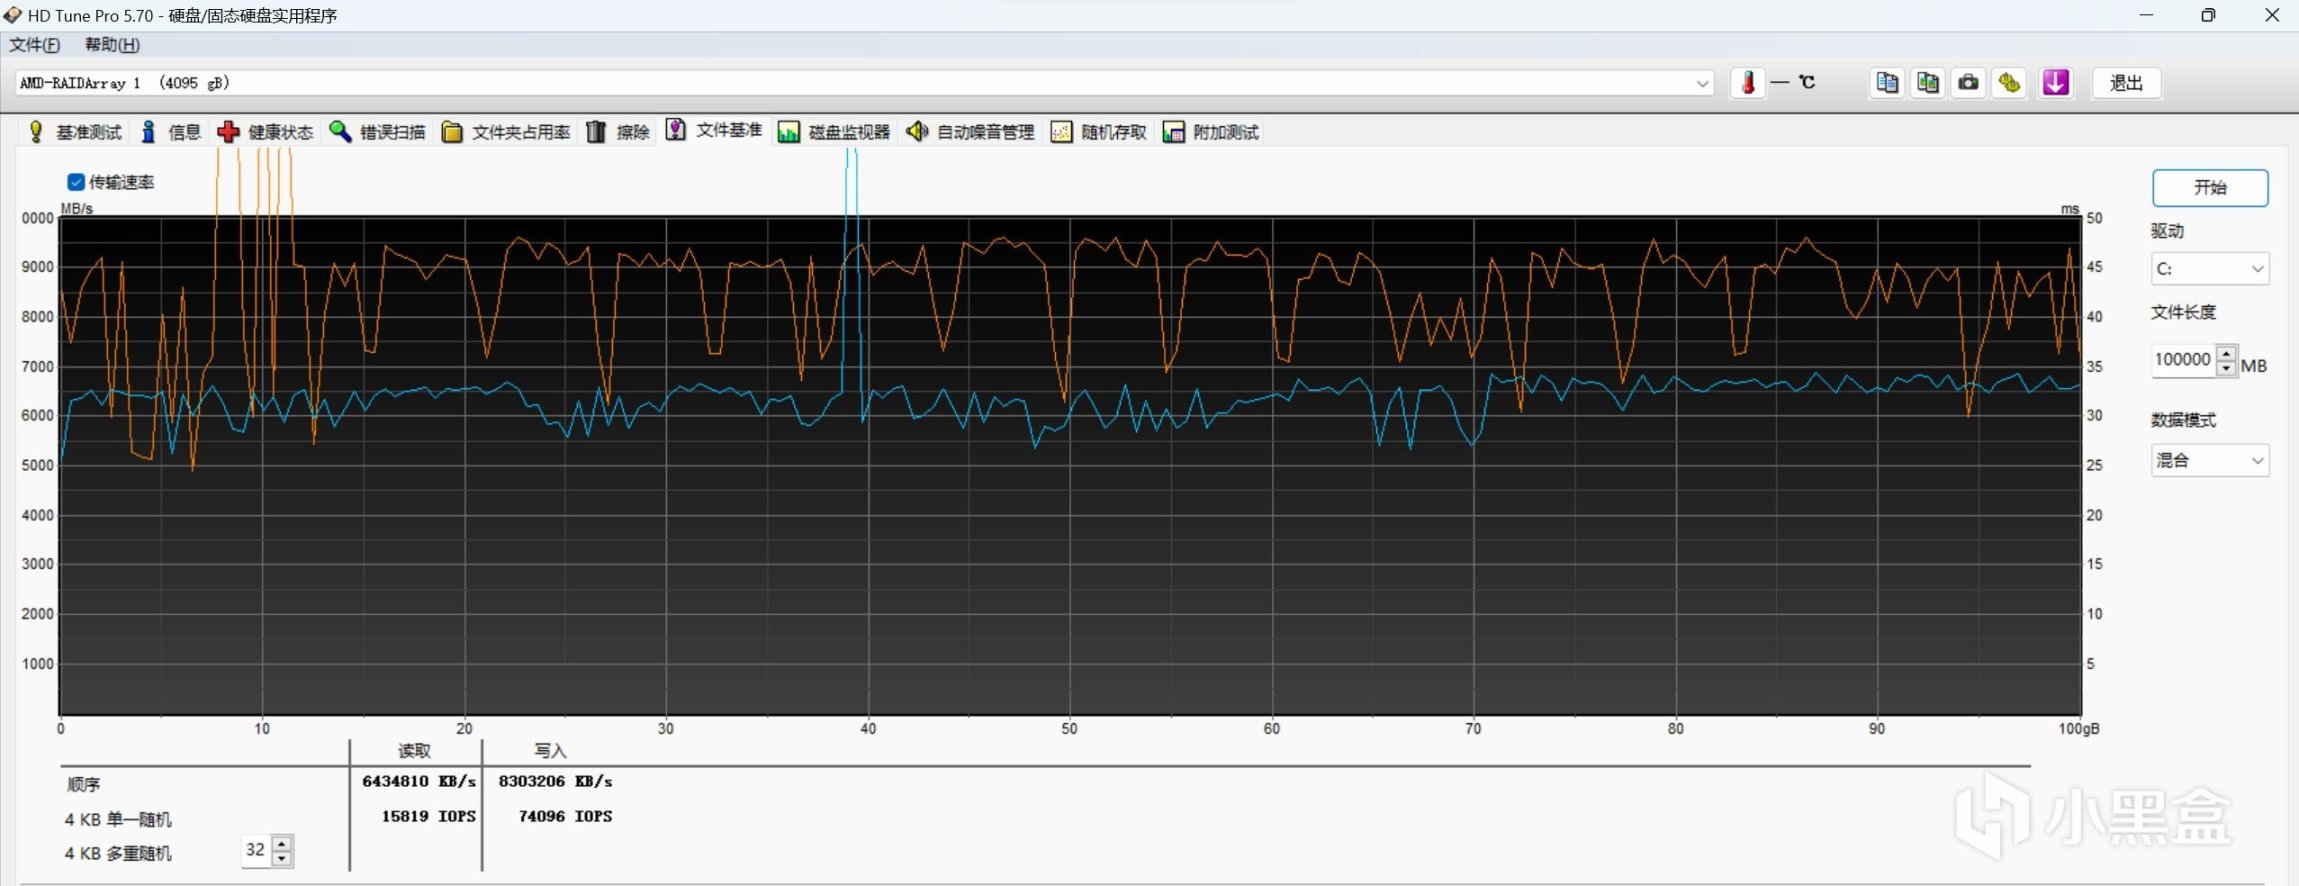Select the 文件夹占用率 tab

(x=506, y=132)
